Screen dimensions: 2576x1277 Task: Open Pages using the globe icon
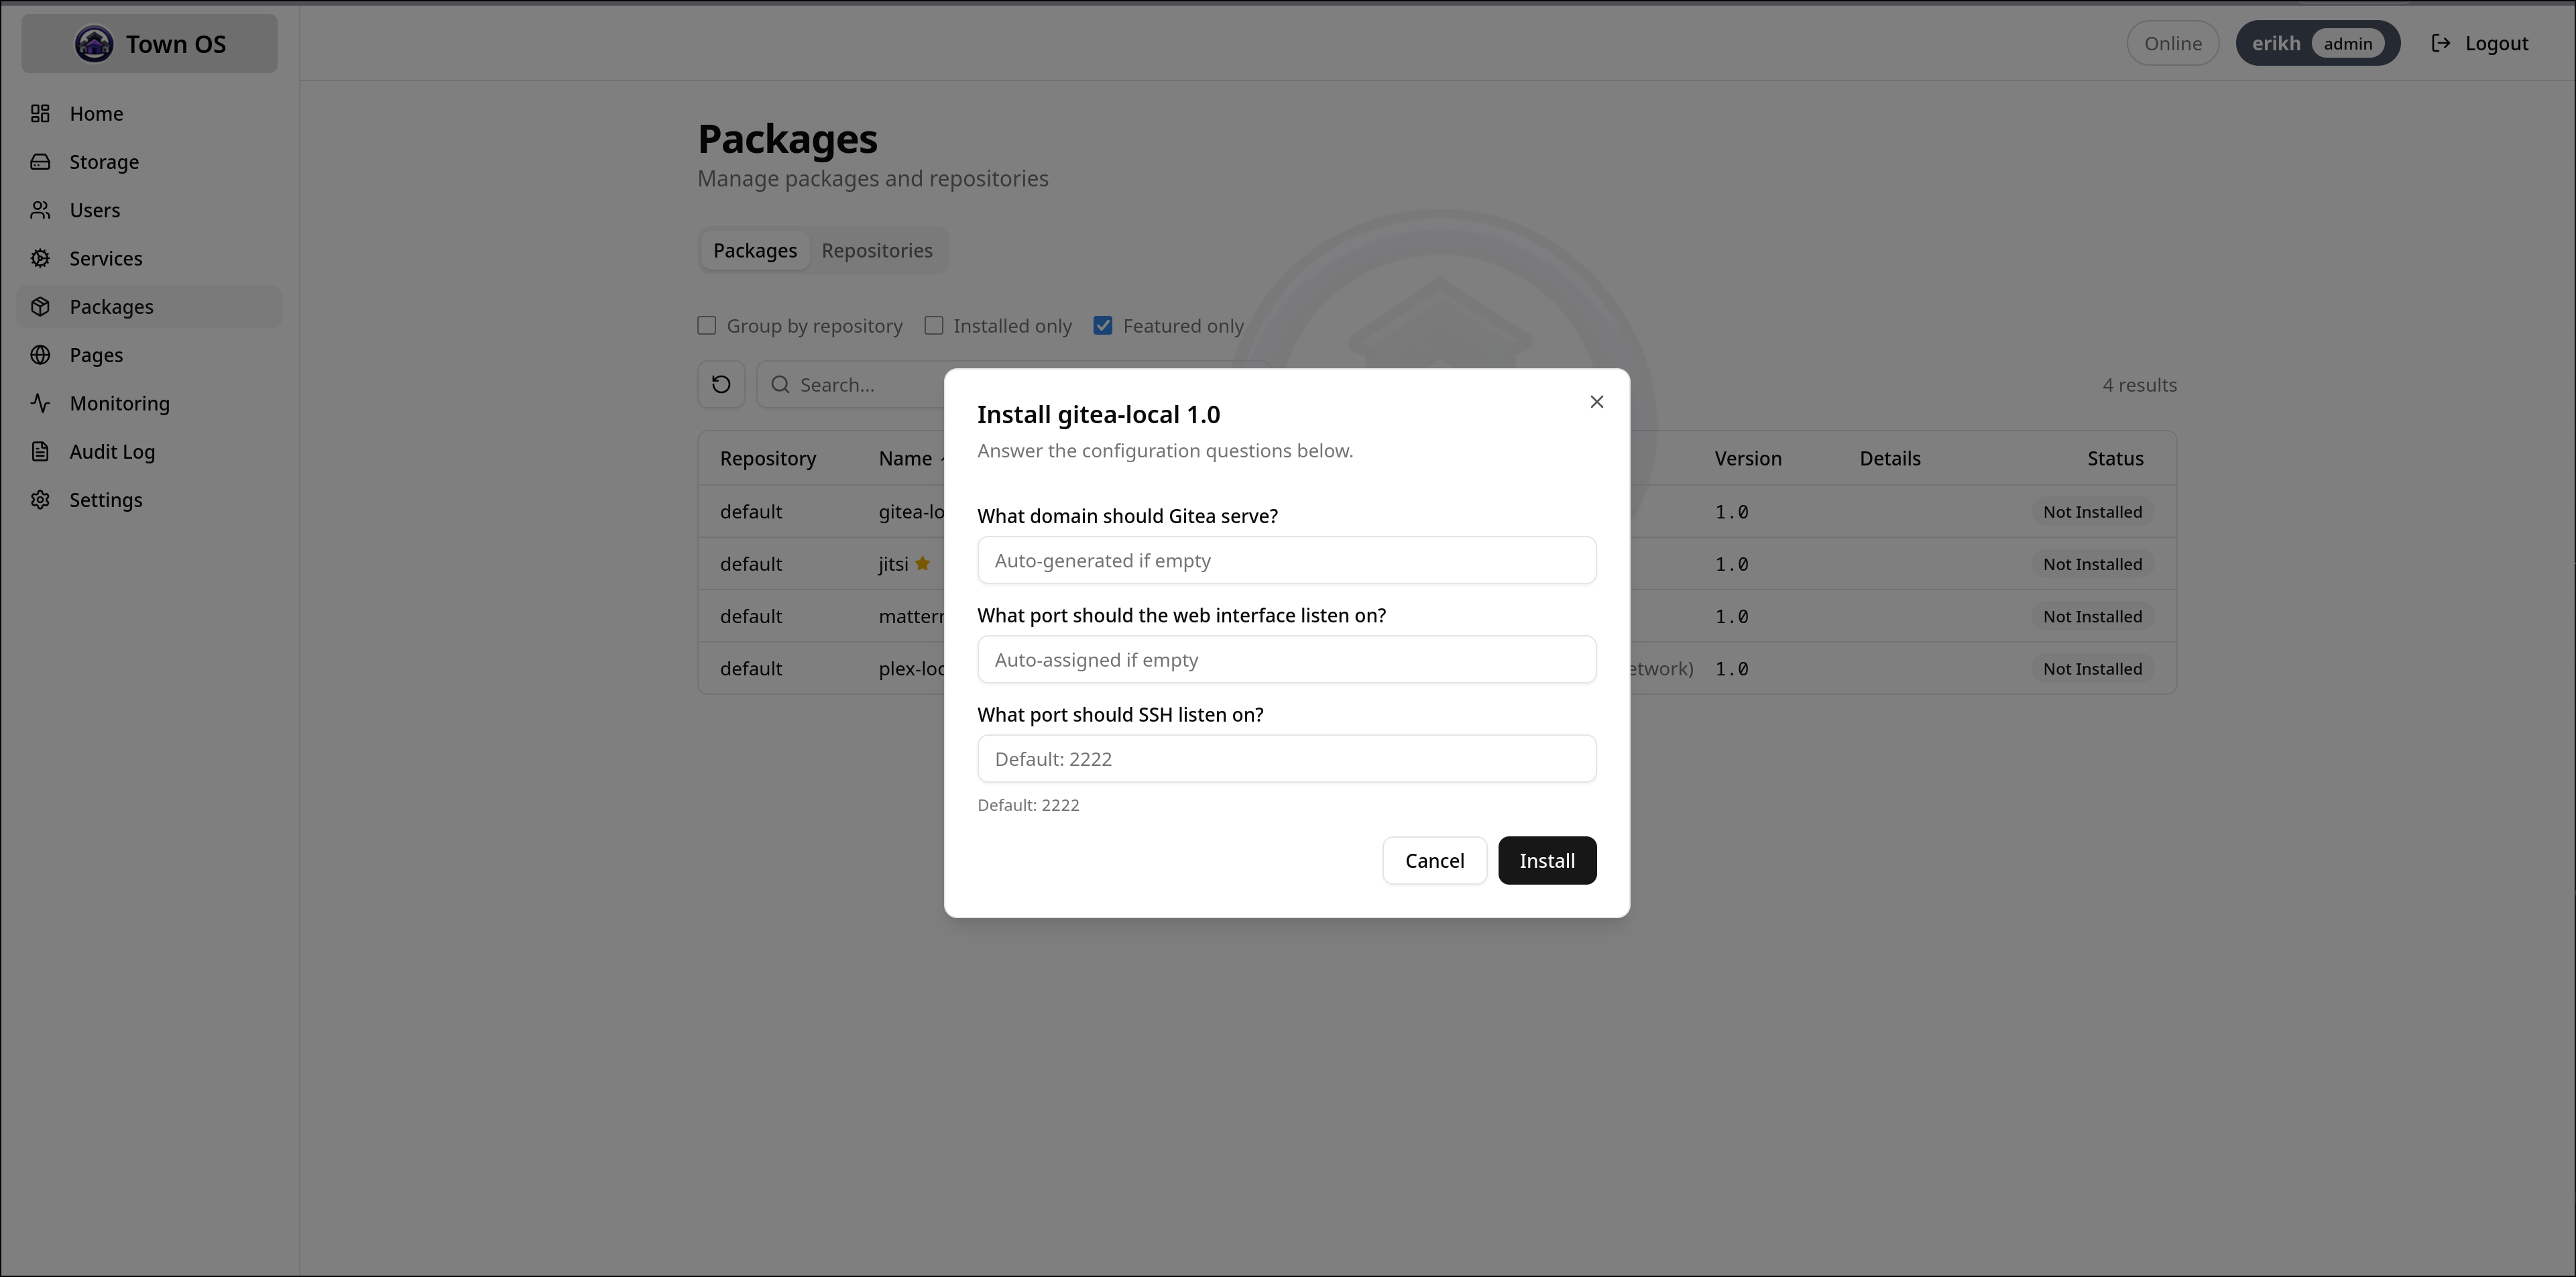coord(41,355)
